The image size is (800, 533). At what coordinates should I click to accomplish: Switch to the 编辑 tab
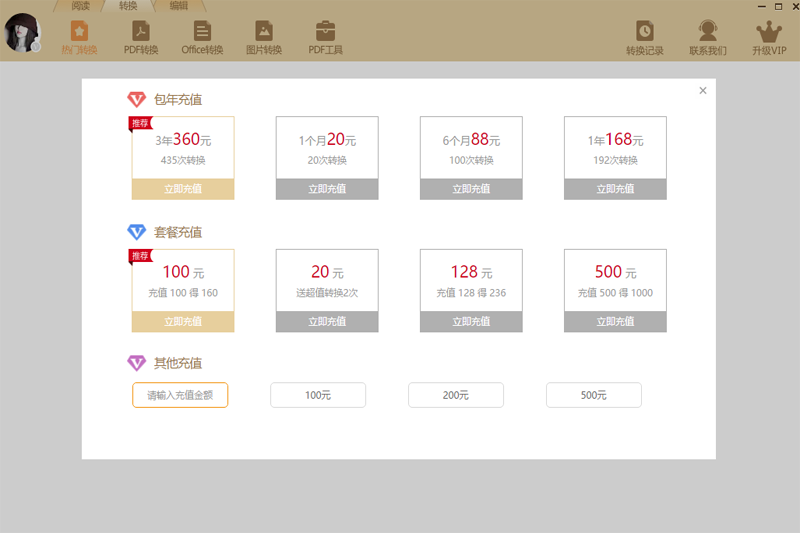click(x=178, y=6)
